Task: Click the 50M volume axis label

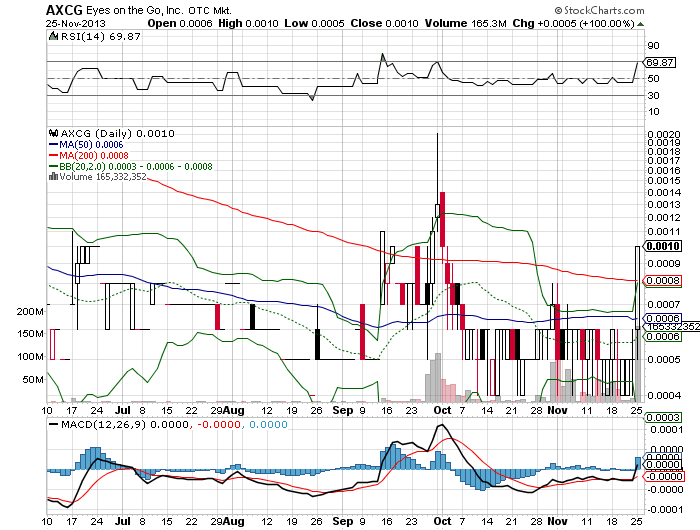Action: click(x=35, y=380)
